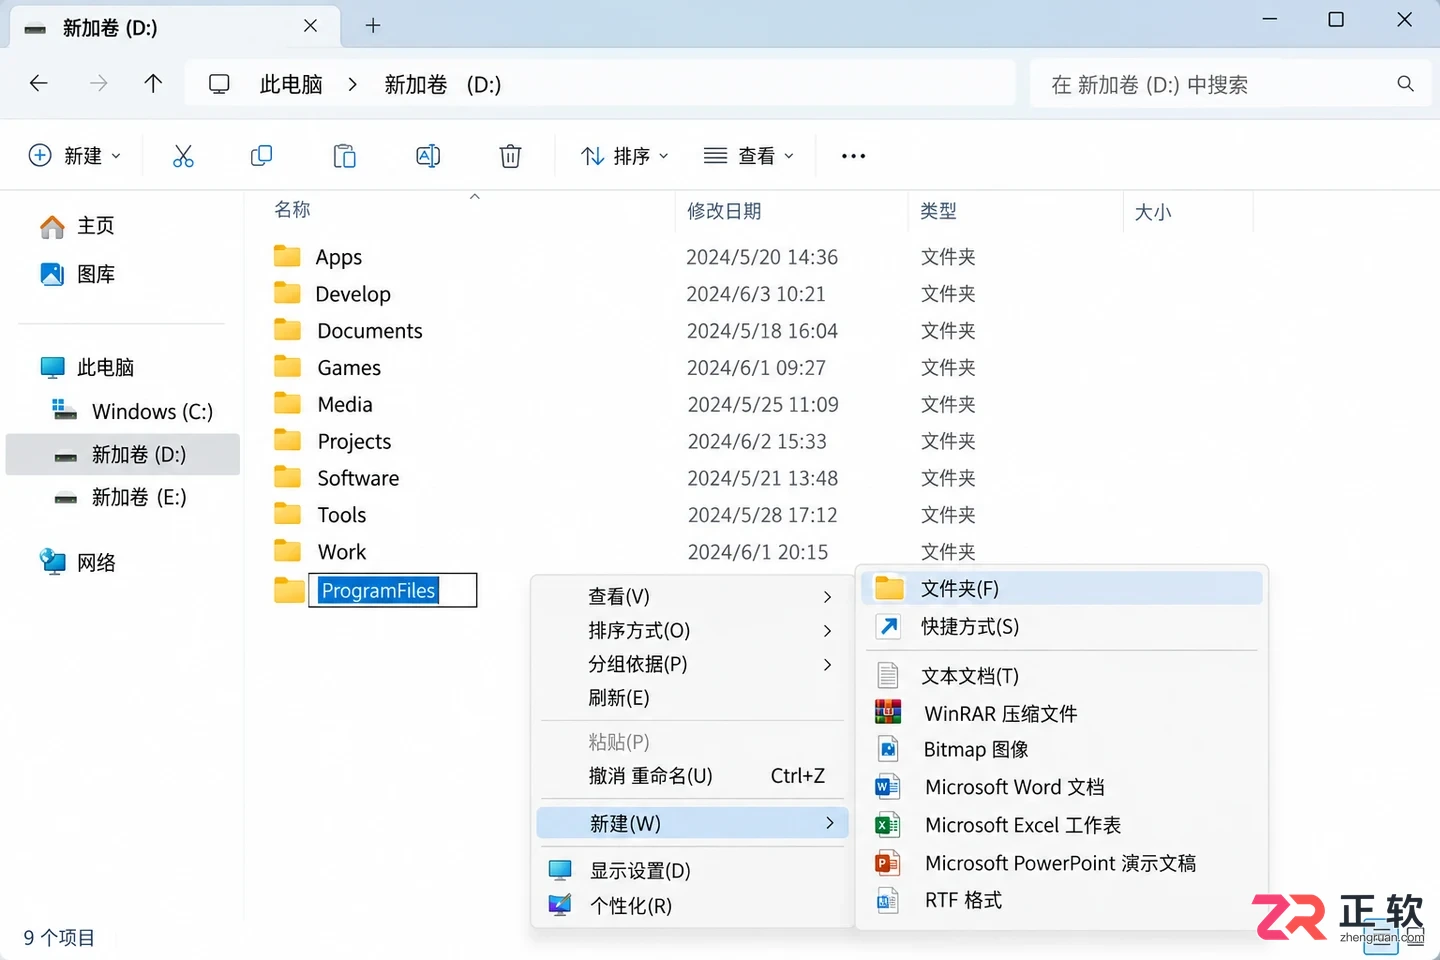Select the Documents folder name

[x=370, y=331]
